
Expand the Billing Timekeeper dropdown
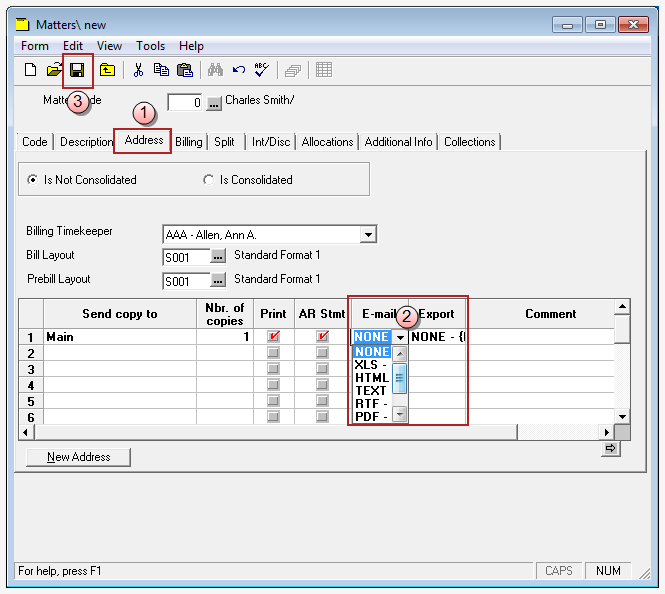[x=368, y=235]
